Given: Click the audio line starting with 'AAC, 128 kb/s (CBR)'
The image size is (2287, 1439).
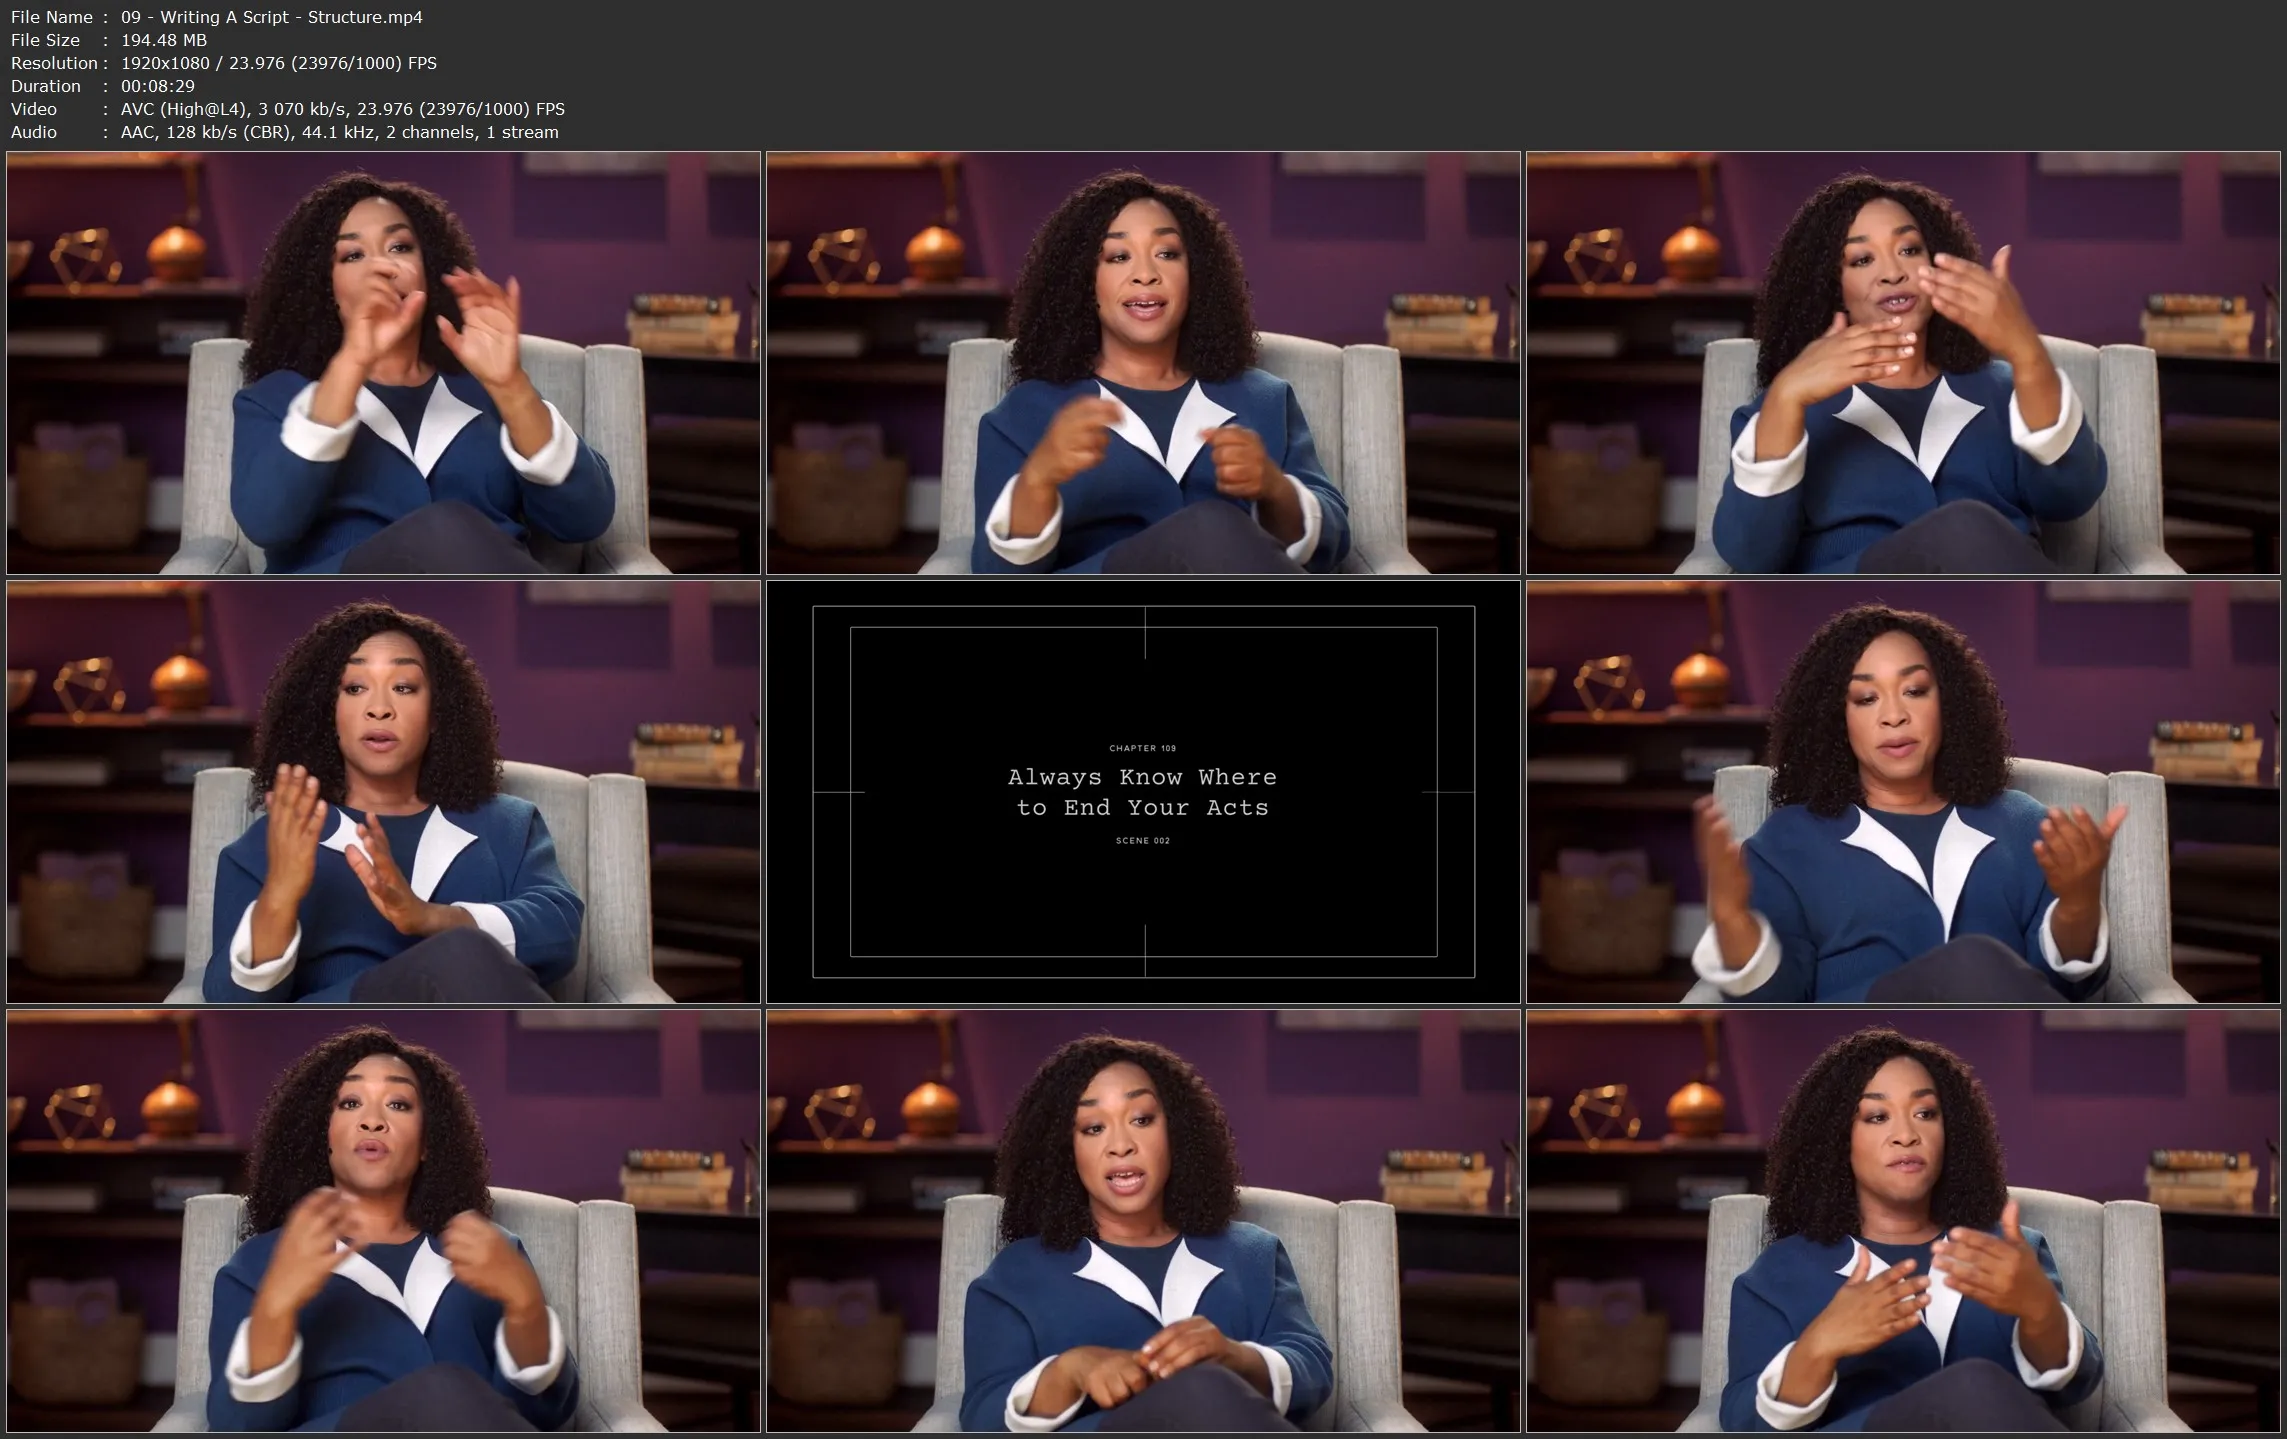Looking at the screenshot, I should [340, 132].
